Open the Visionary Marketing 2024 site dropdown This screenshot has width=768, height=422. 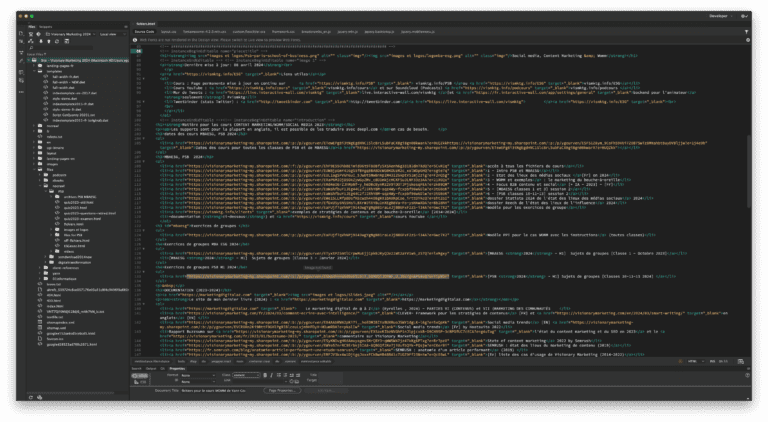(x=71, y=34)
